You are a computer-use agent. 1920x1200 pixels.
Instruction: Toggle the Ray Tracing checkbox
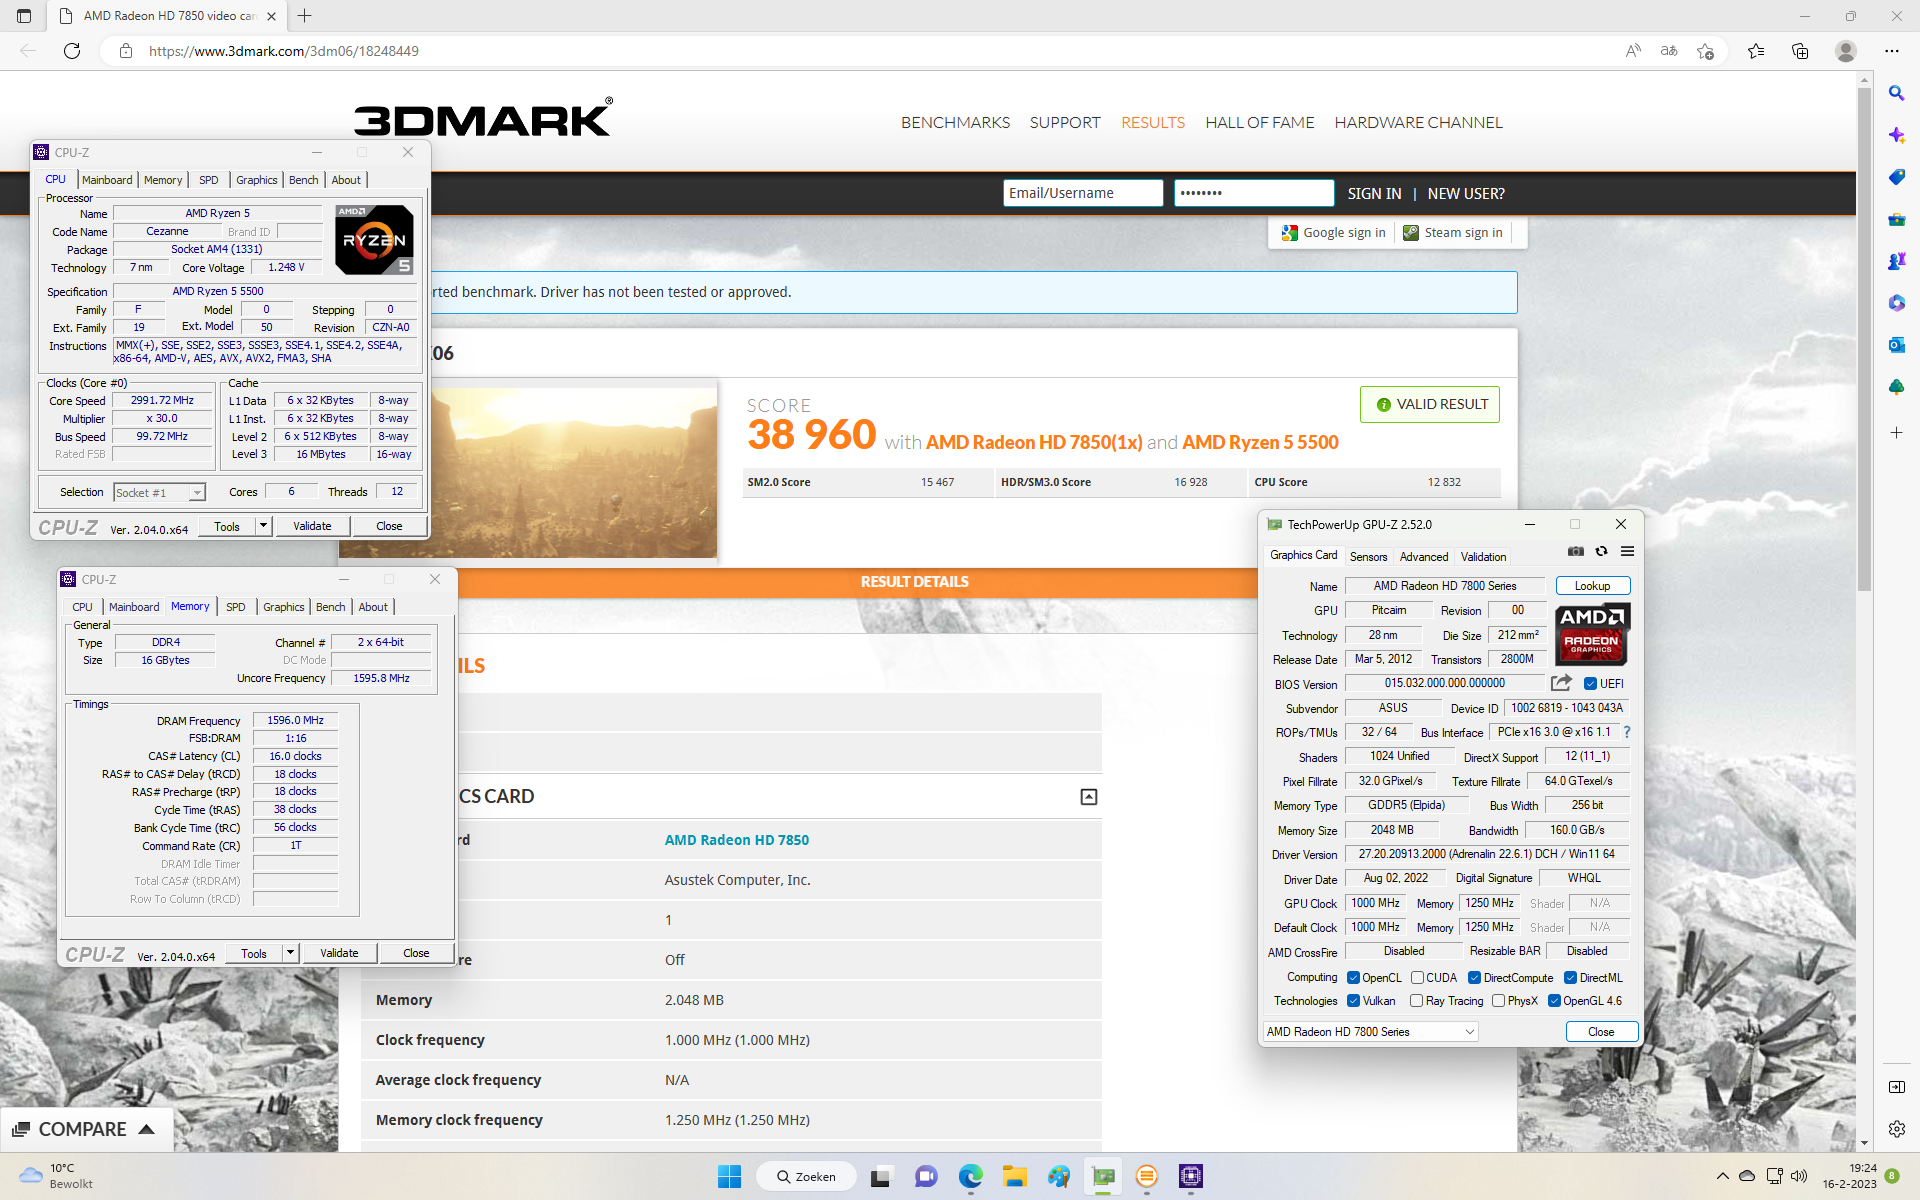[1416, 1001]
